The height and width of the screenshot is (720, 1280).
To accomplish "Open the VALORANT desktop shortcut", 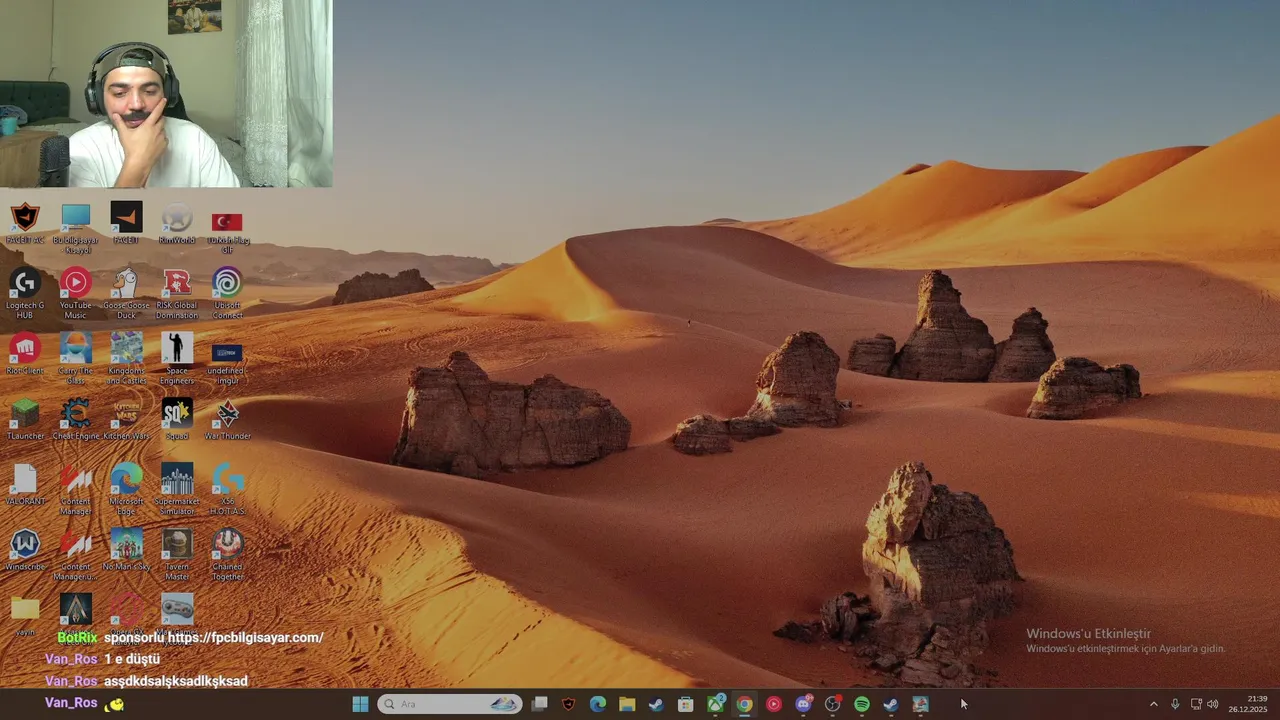I will pos(25,484).
